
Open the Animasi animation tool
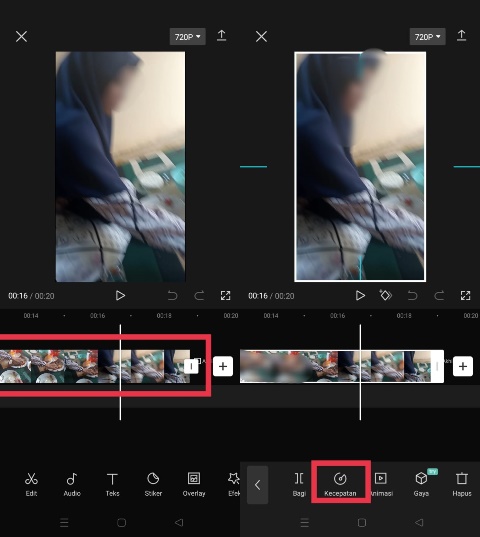tap(381, 484)
